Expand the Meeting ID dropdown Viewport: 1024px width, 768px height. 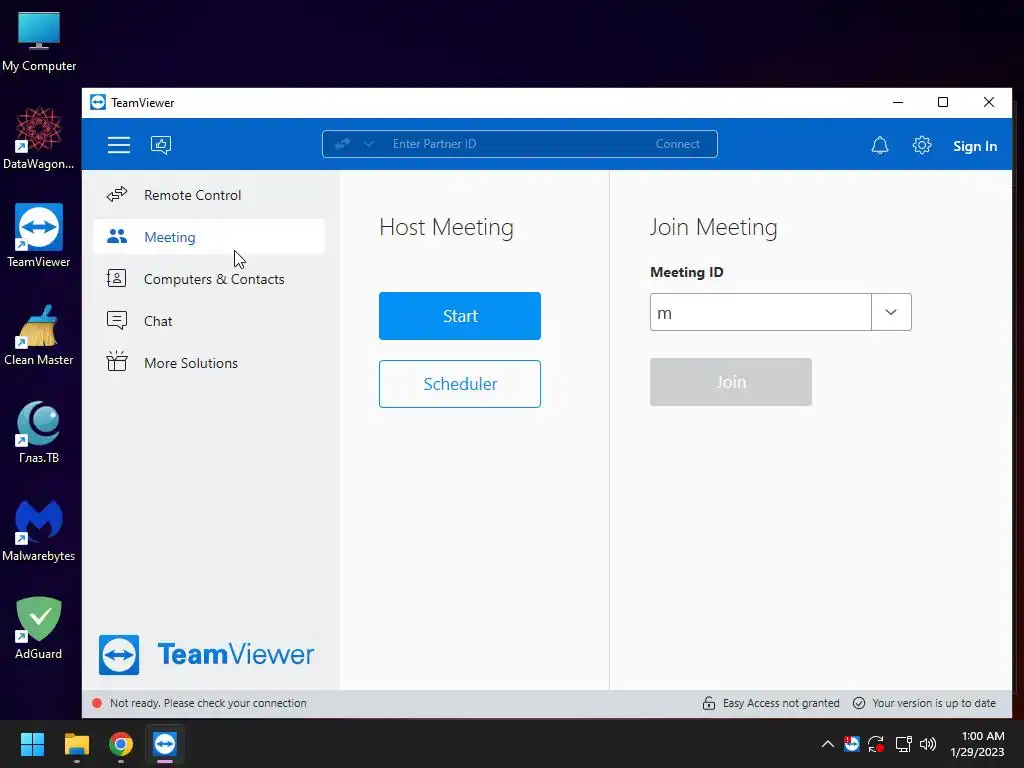pos(891,312)
